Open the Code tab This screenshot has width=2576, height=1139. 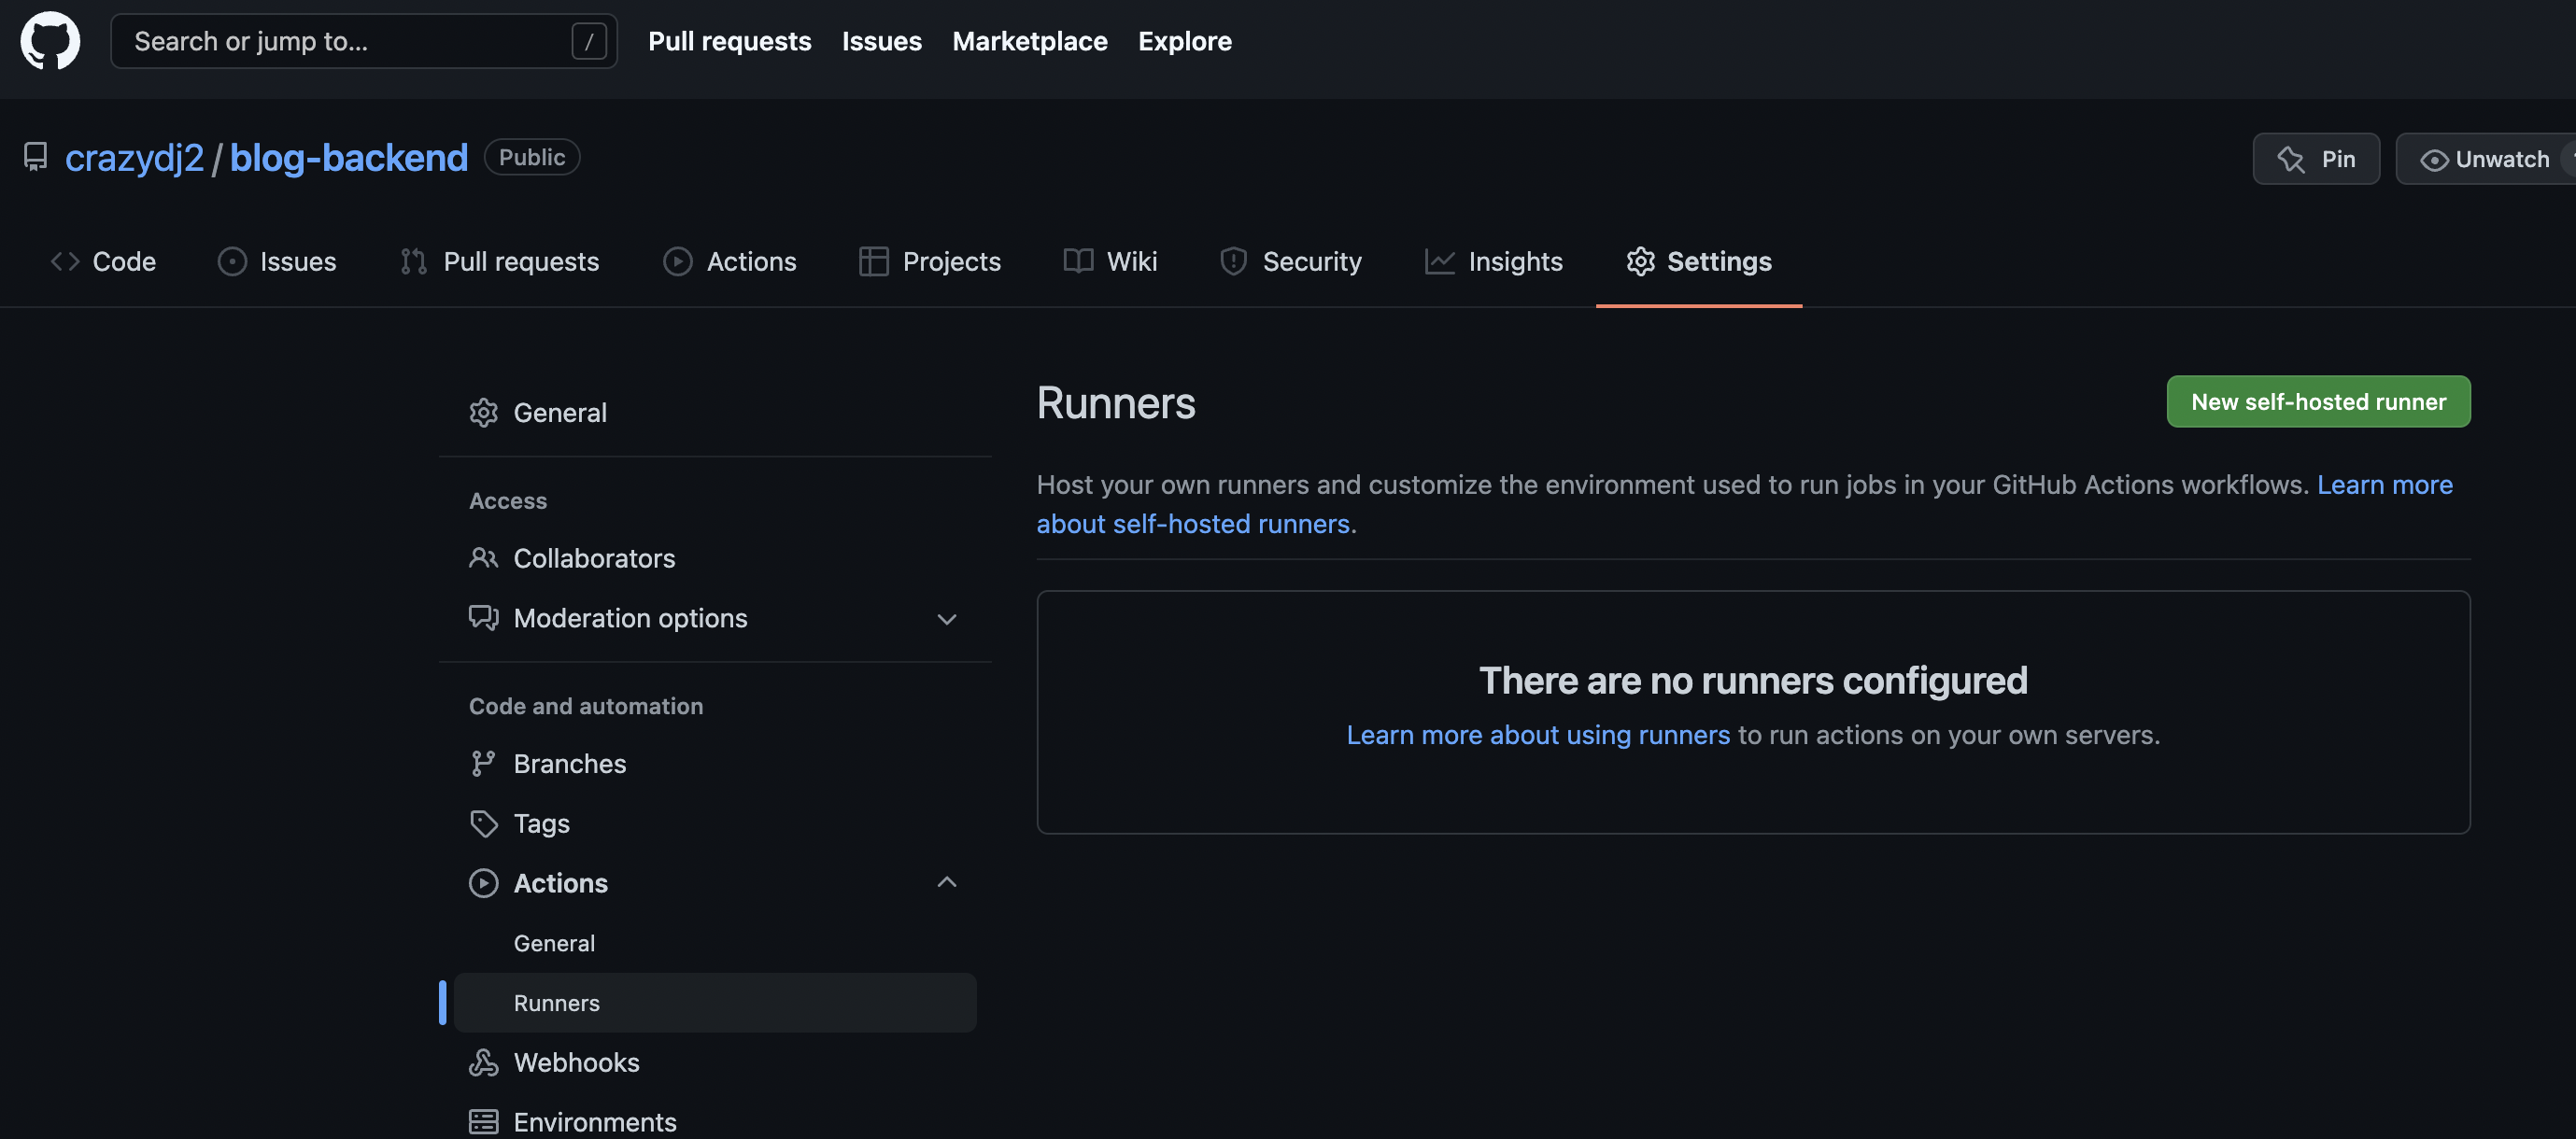click(103, 261)
